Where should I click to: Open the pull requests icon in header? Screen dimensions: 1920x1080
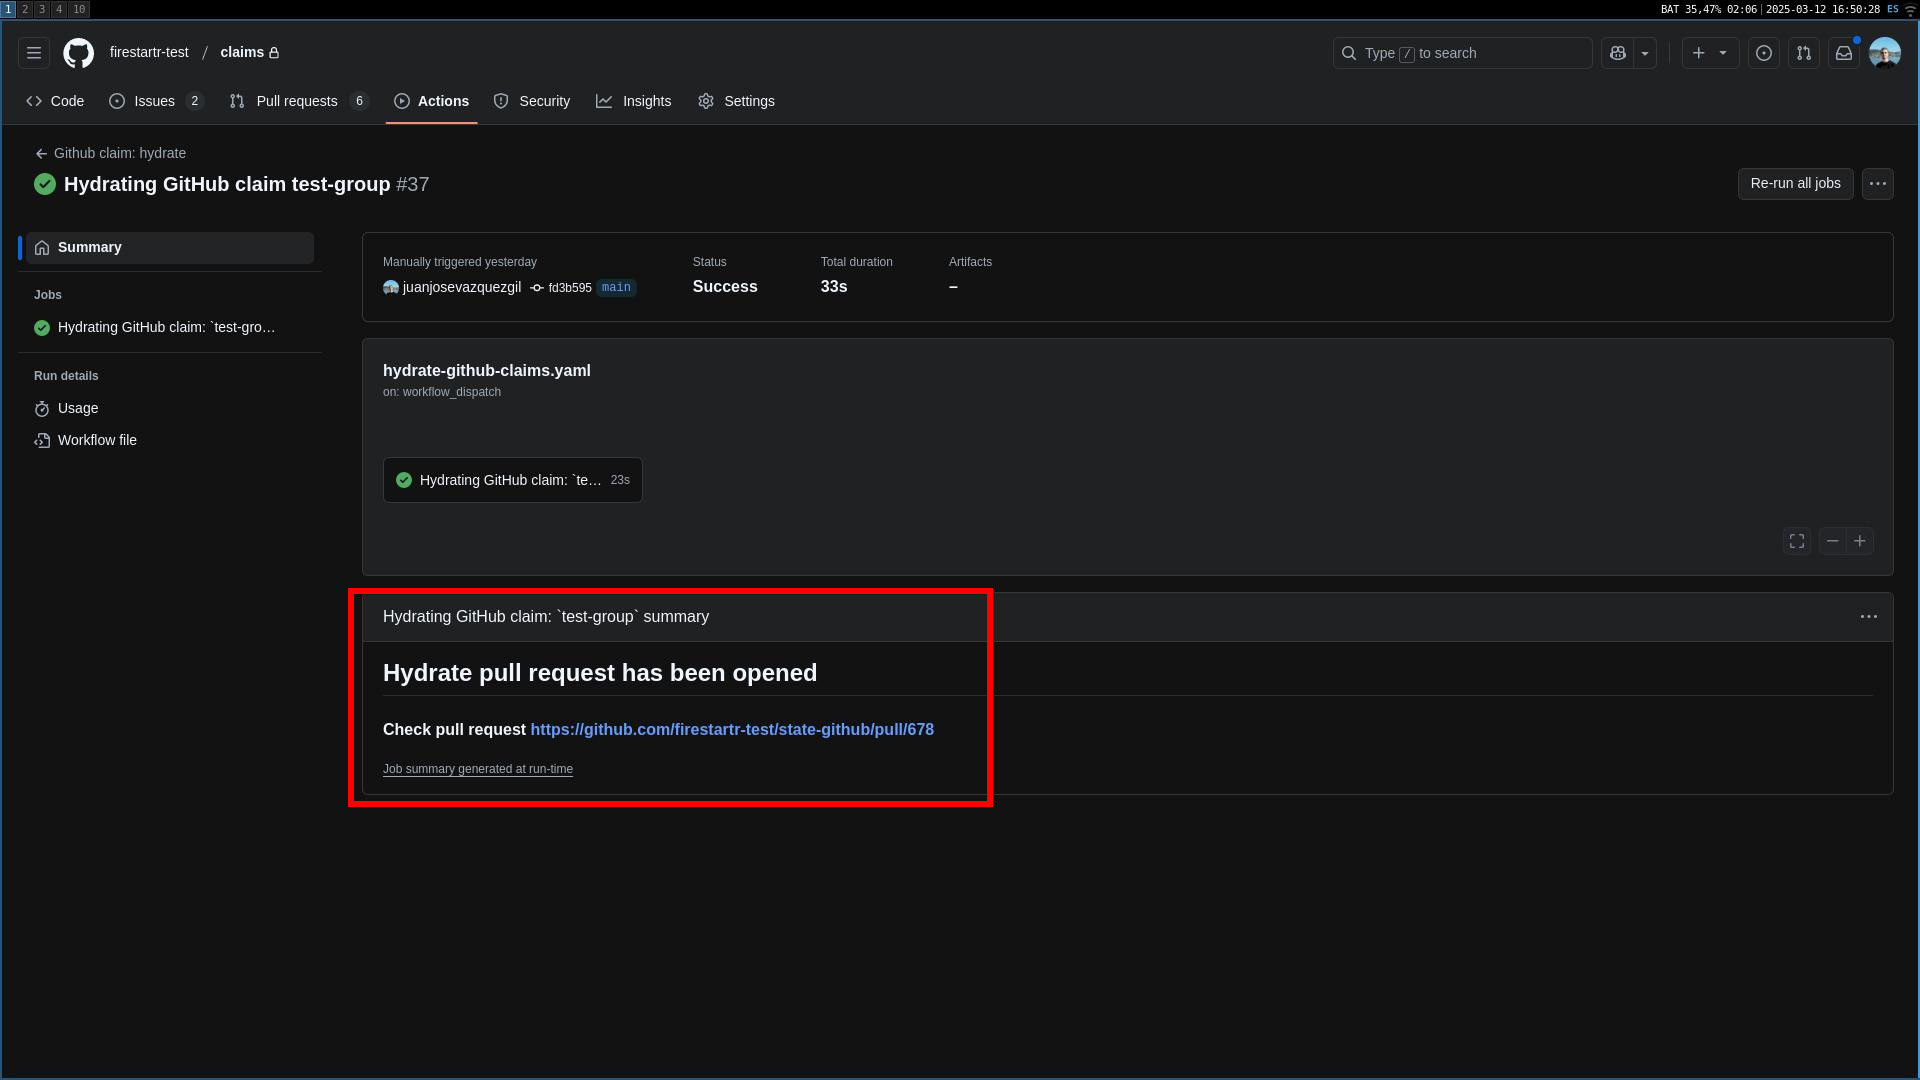coord(1804,53)
